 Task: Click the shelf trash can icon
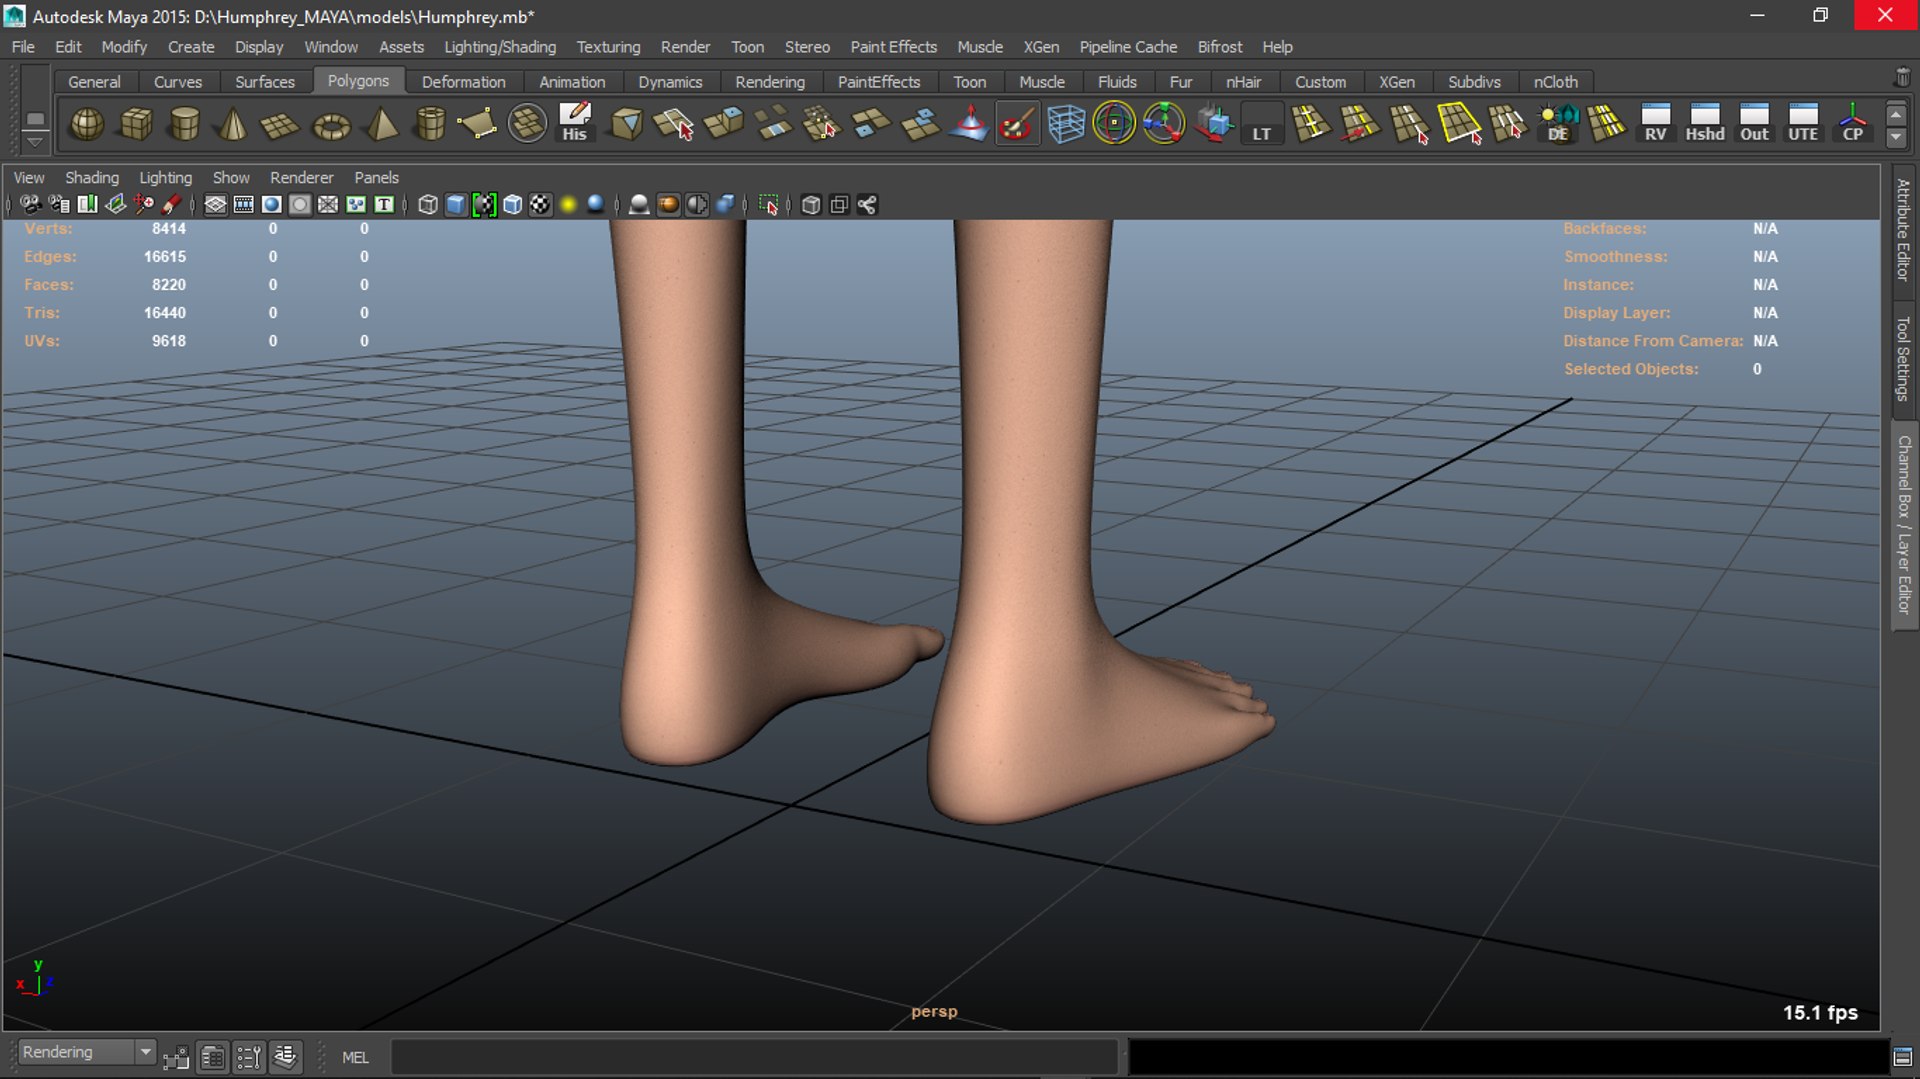tap(1902, 77)
